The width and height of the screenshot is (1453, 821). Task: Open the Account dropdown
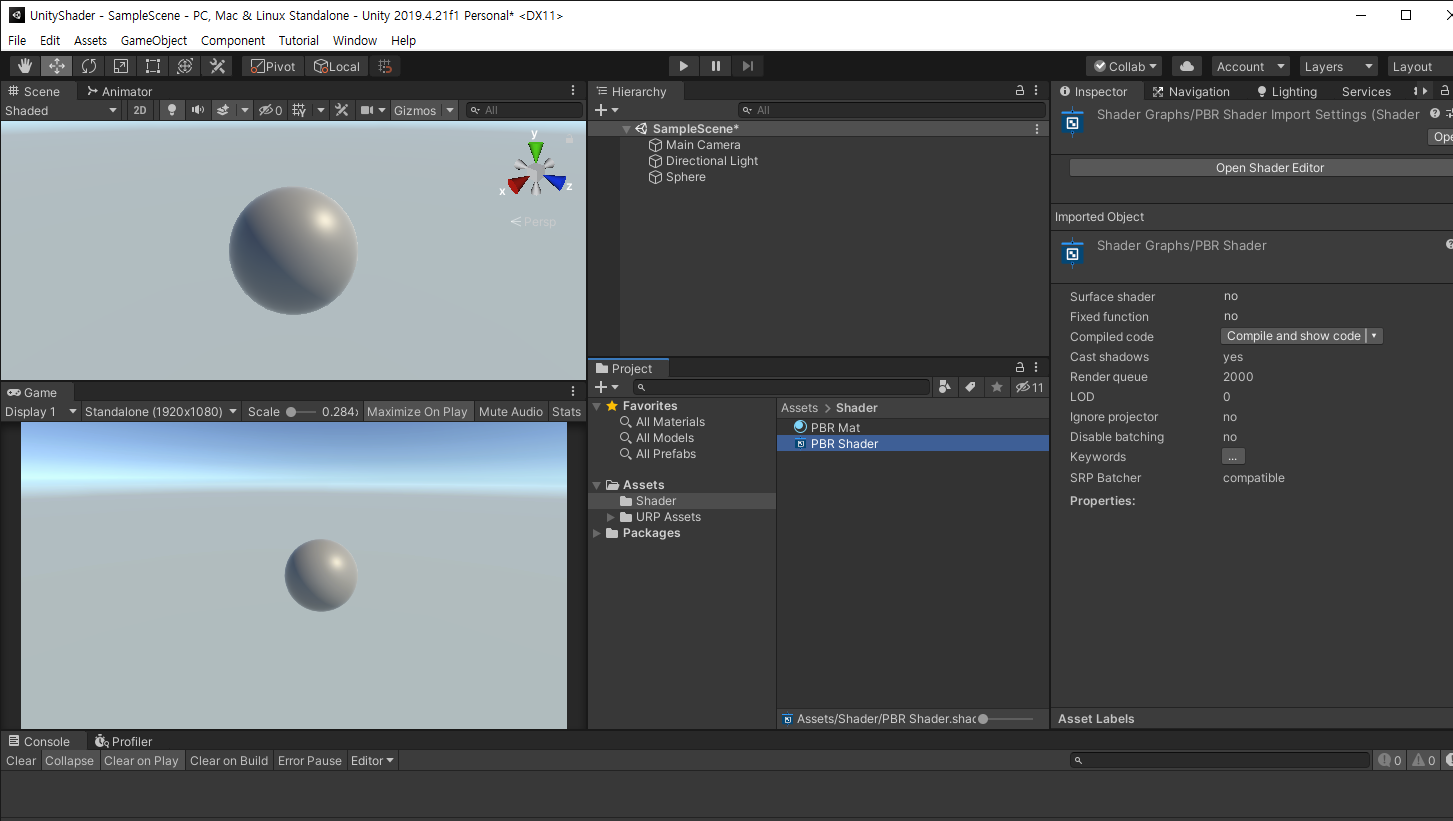coord(1251,66)
